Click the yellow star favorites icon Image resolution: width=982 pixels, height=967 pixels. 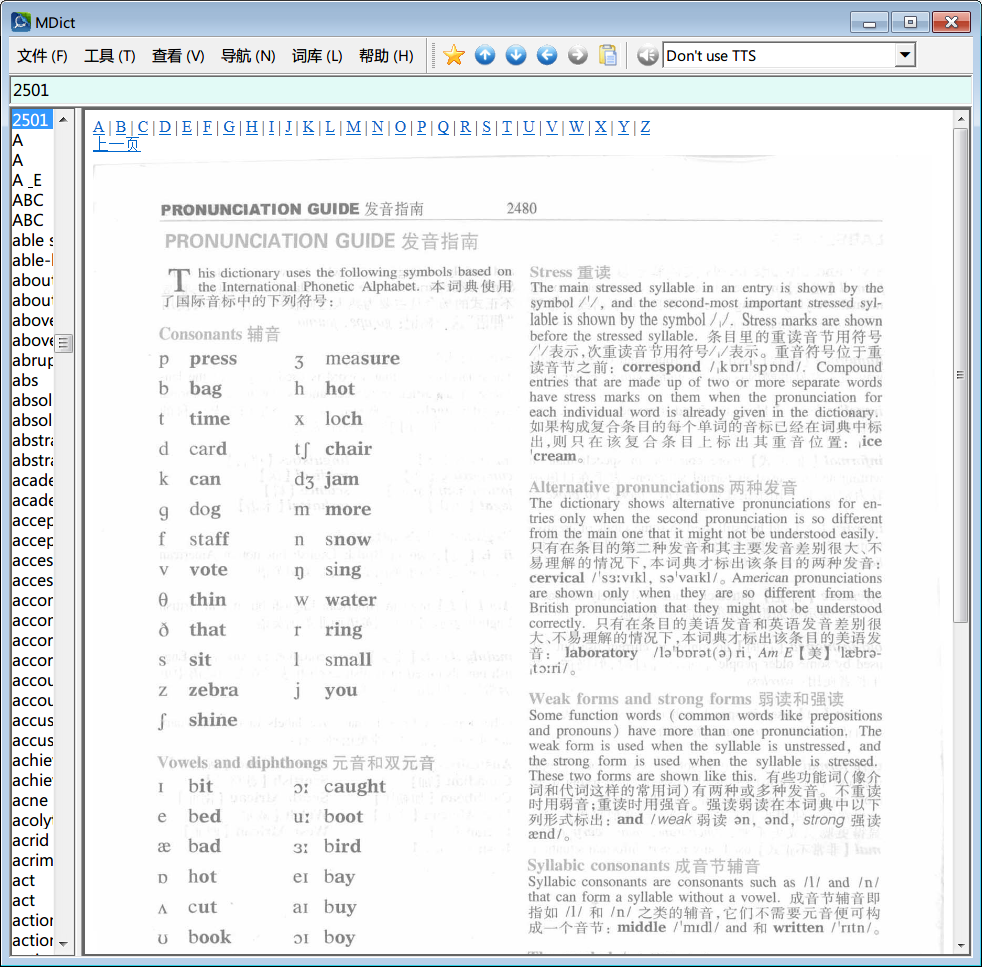point(453,56)
